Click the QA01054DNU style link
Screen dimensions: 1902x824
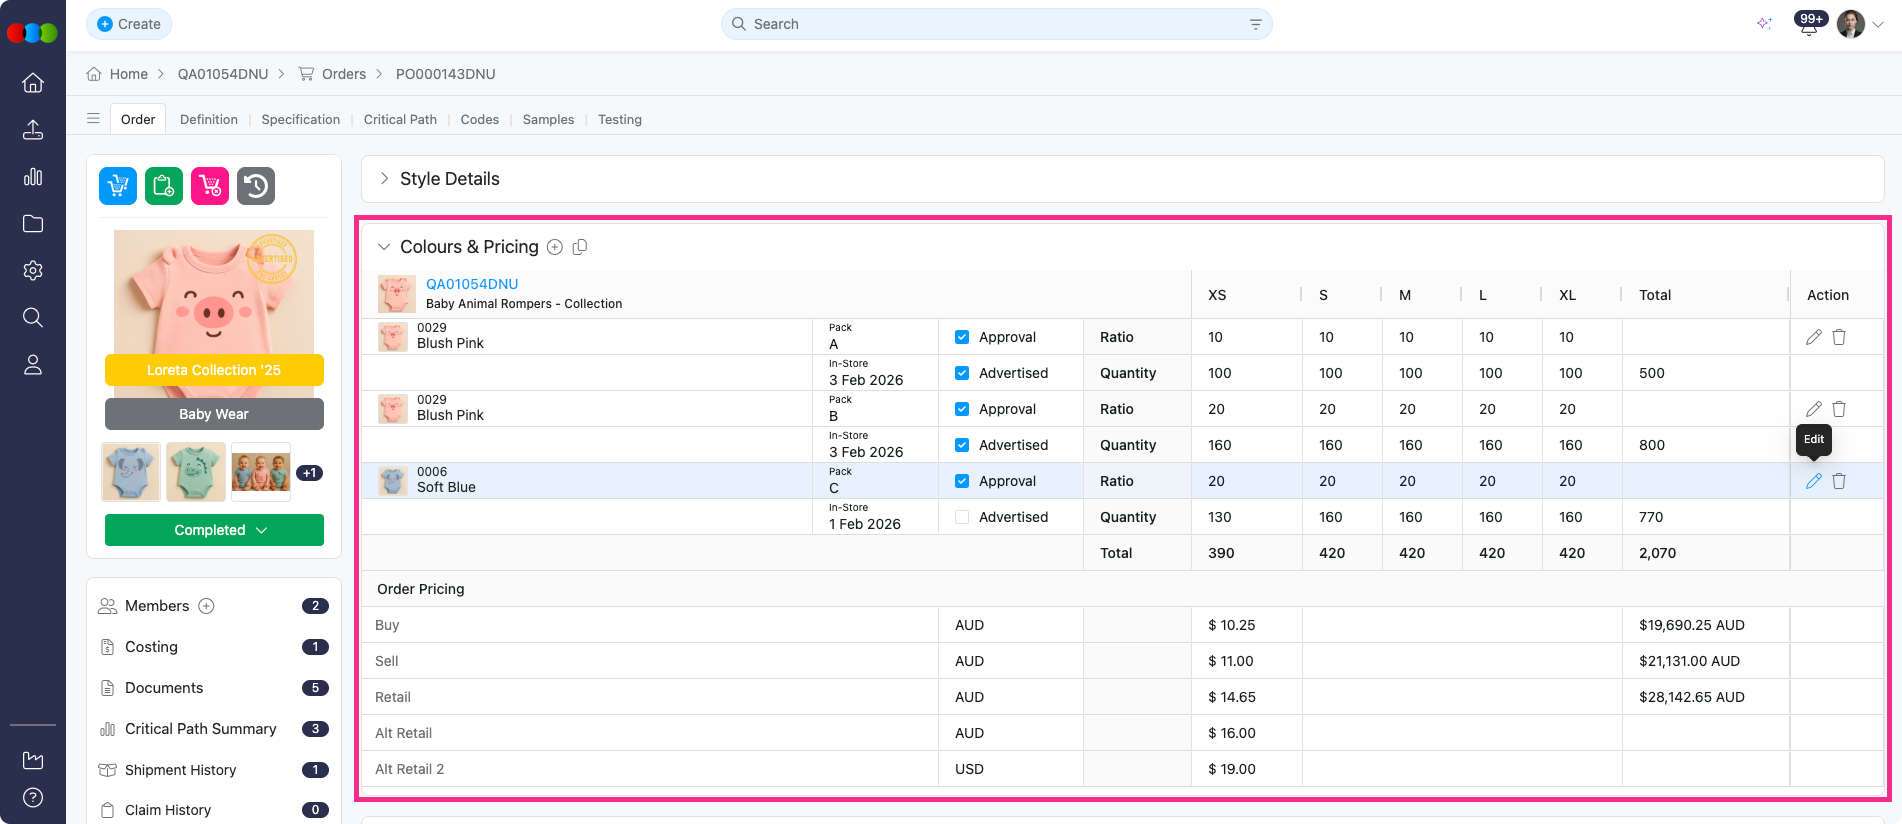pyautogui.click(x=472, y=284)
